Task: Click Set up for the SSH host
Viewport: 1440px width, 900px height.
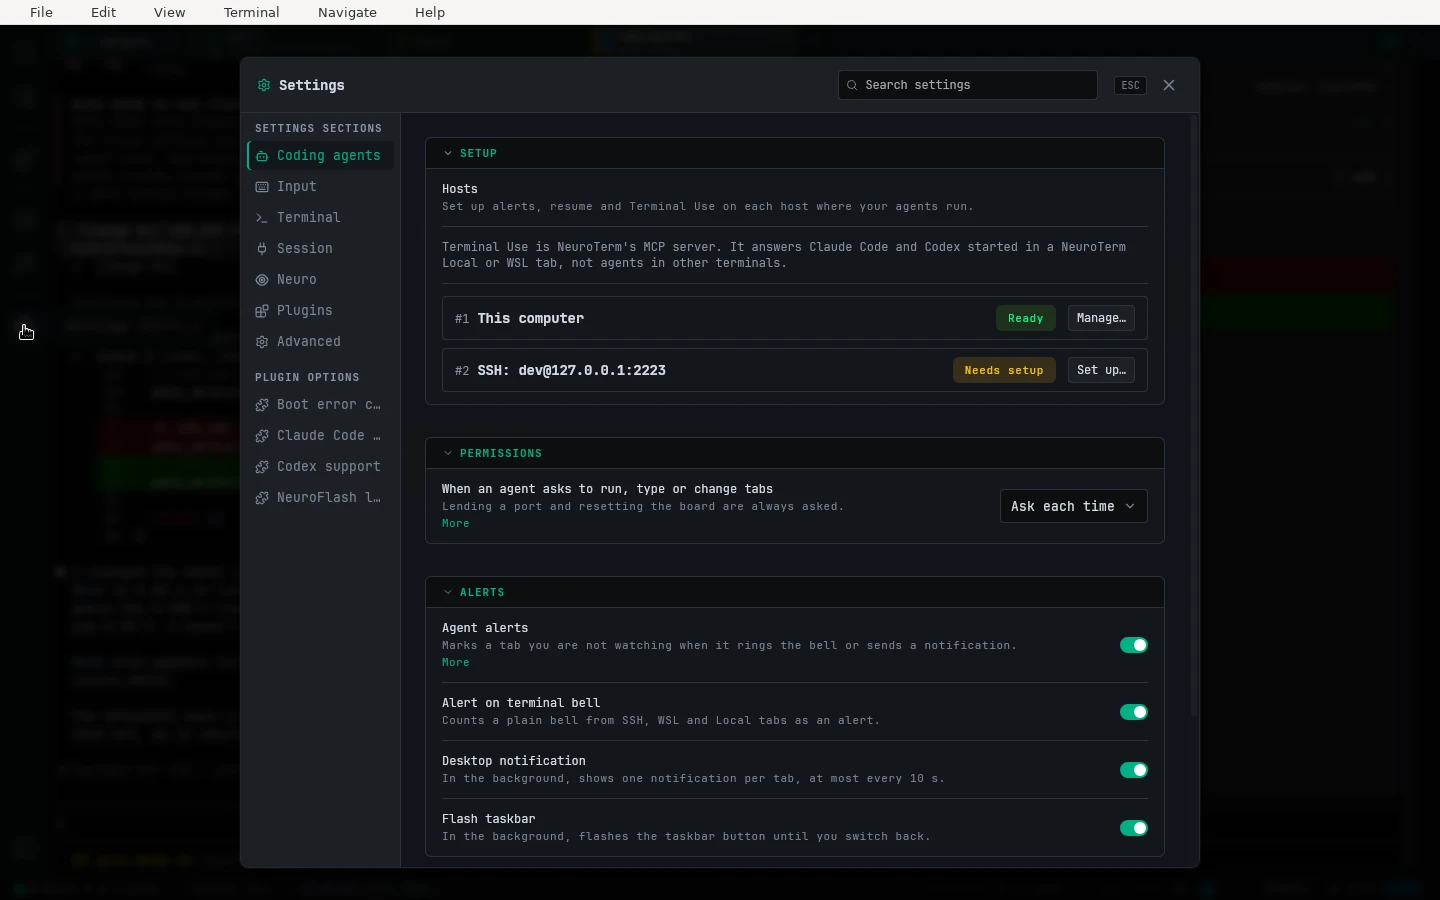Action: coord(1101,370)
